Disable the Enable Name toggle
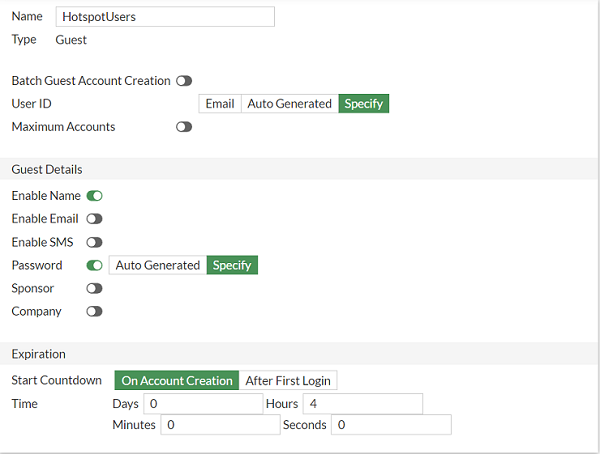 click(95, 196)
